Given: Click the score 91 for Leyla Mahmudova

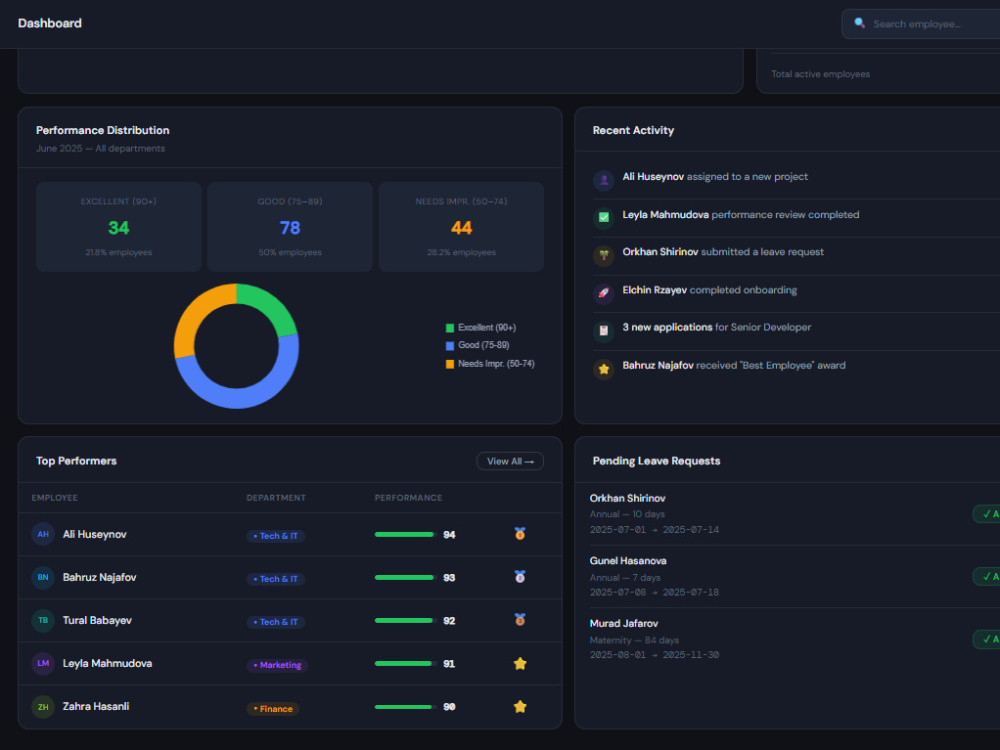Looking at the screenshot, I should 449,664.
